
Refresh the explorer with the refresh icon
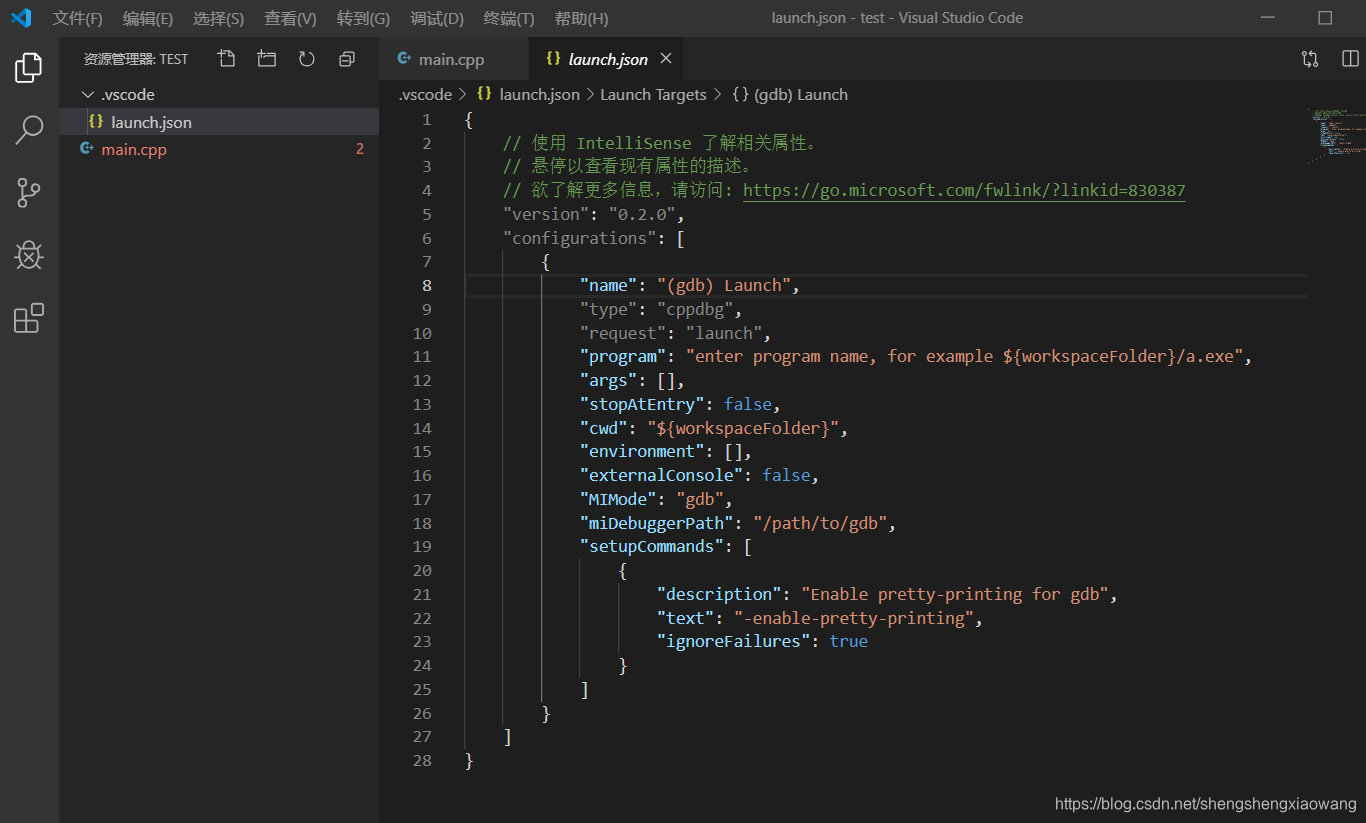(x=307, y=59)
